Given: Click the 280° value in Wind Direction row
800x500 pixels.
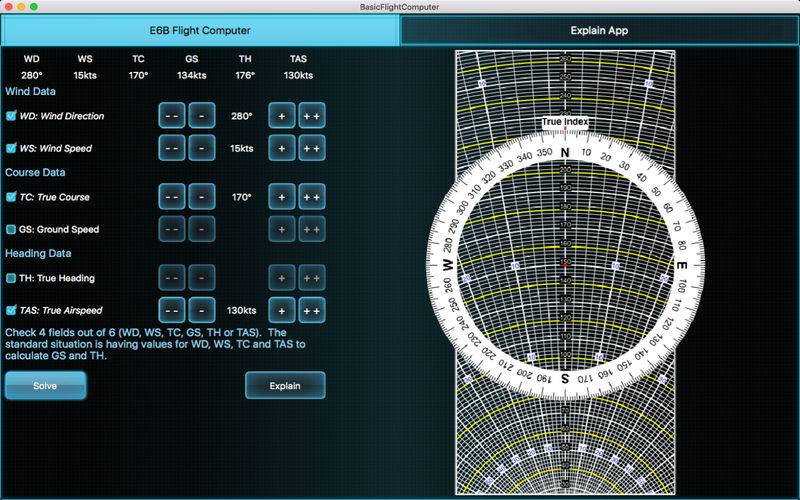Looking at the screenshot, I should (241, 116).
